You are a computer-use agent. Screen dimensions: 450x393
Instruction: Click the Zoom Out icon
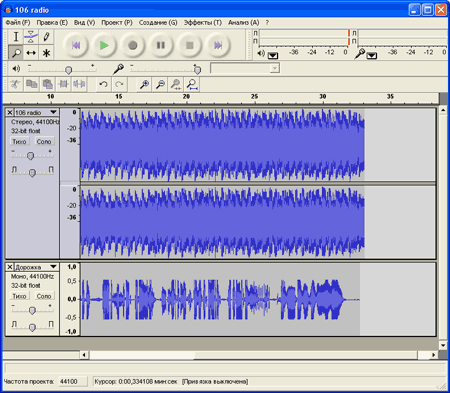[160, 84]
